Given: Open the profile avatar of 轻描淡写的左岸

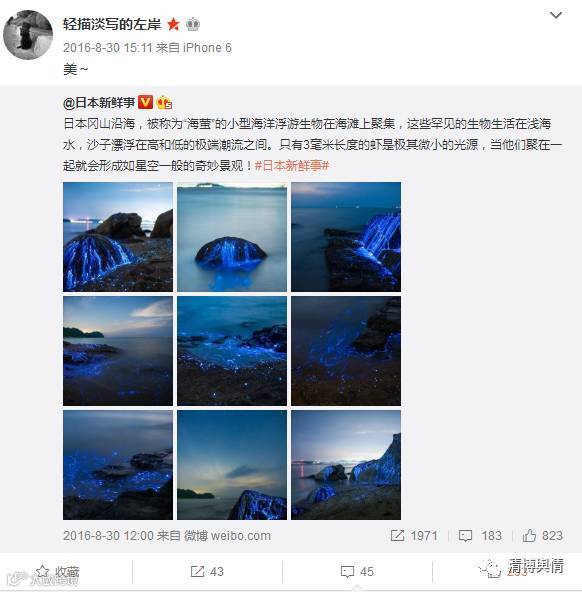Looking at the screenshot, I should [28, 35].
